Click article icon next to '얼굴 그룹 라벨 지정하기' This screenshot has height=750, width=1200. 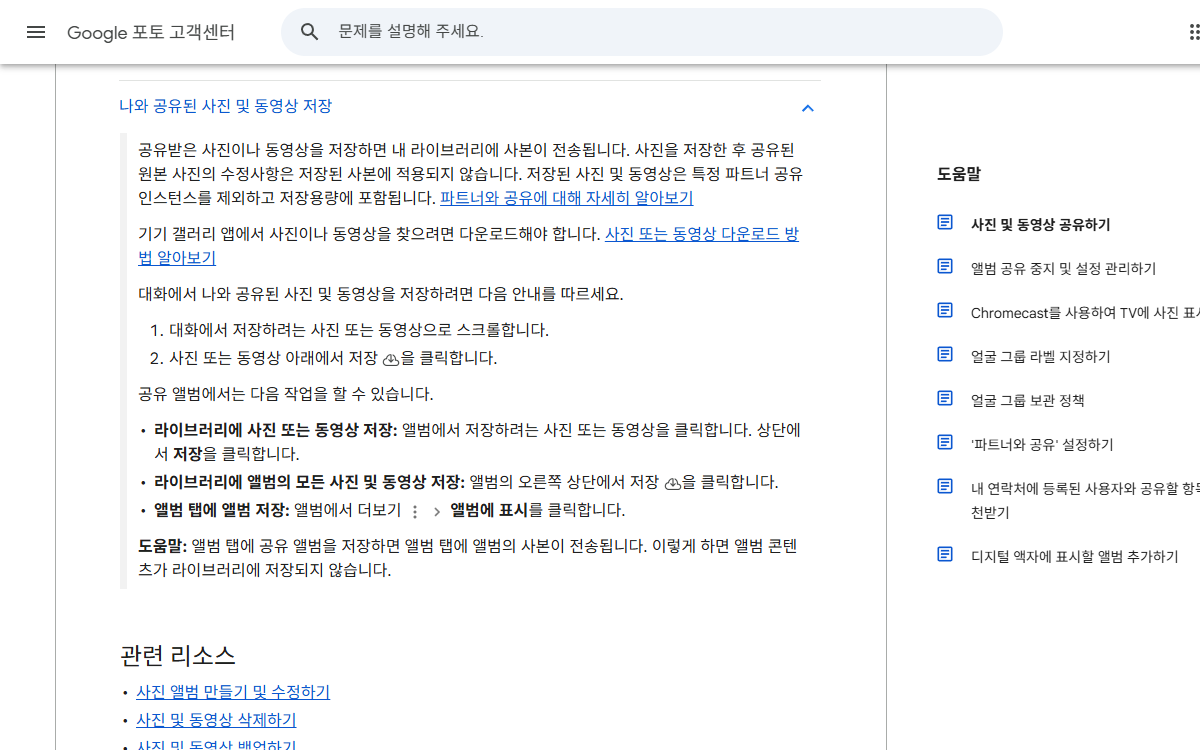click(x=945, y=354)
